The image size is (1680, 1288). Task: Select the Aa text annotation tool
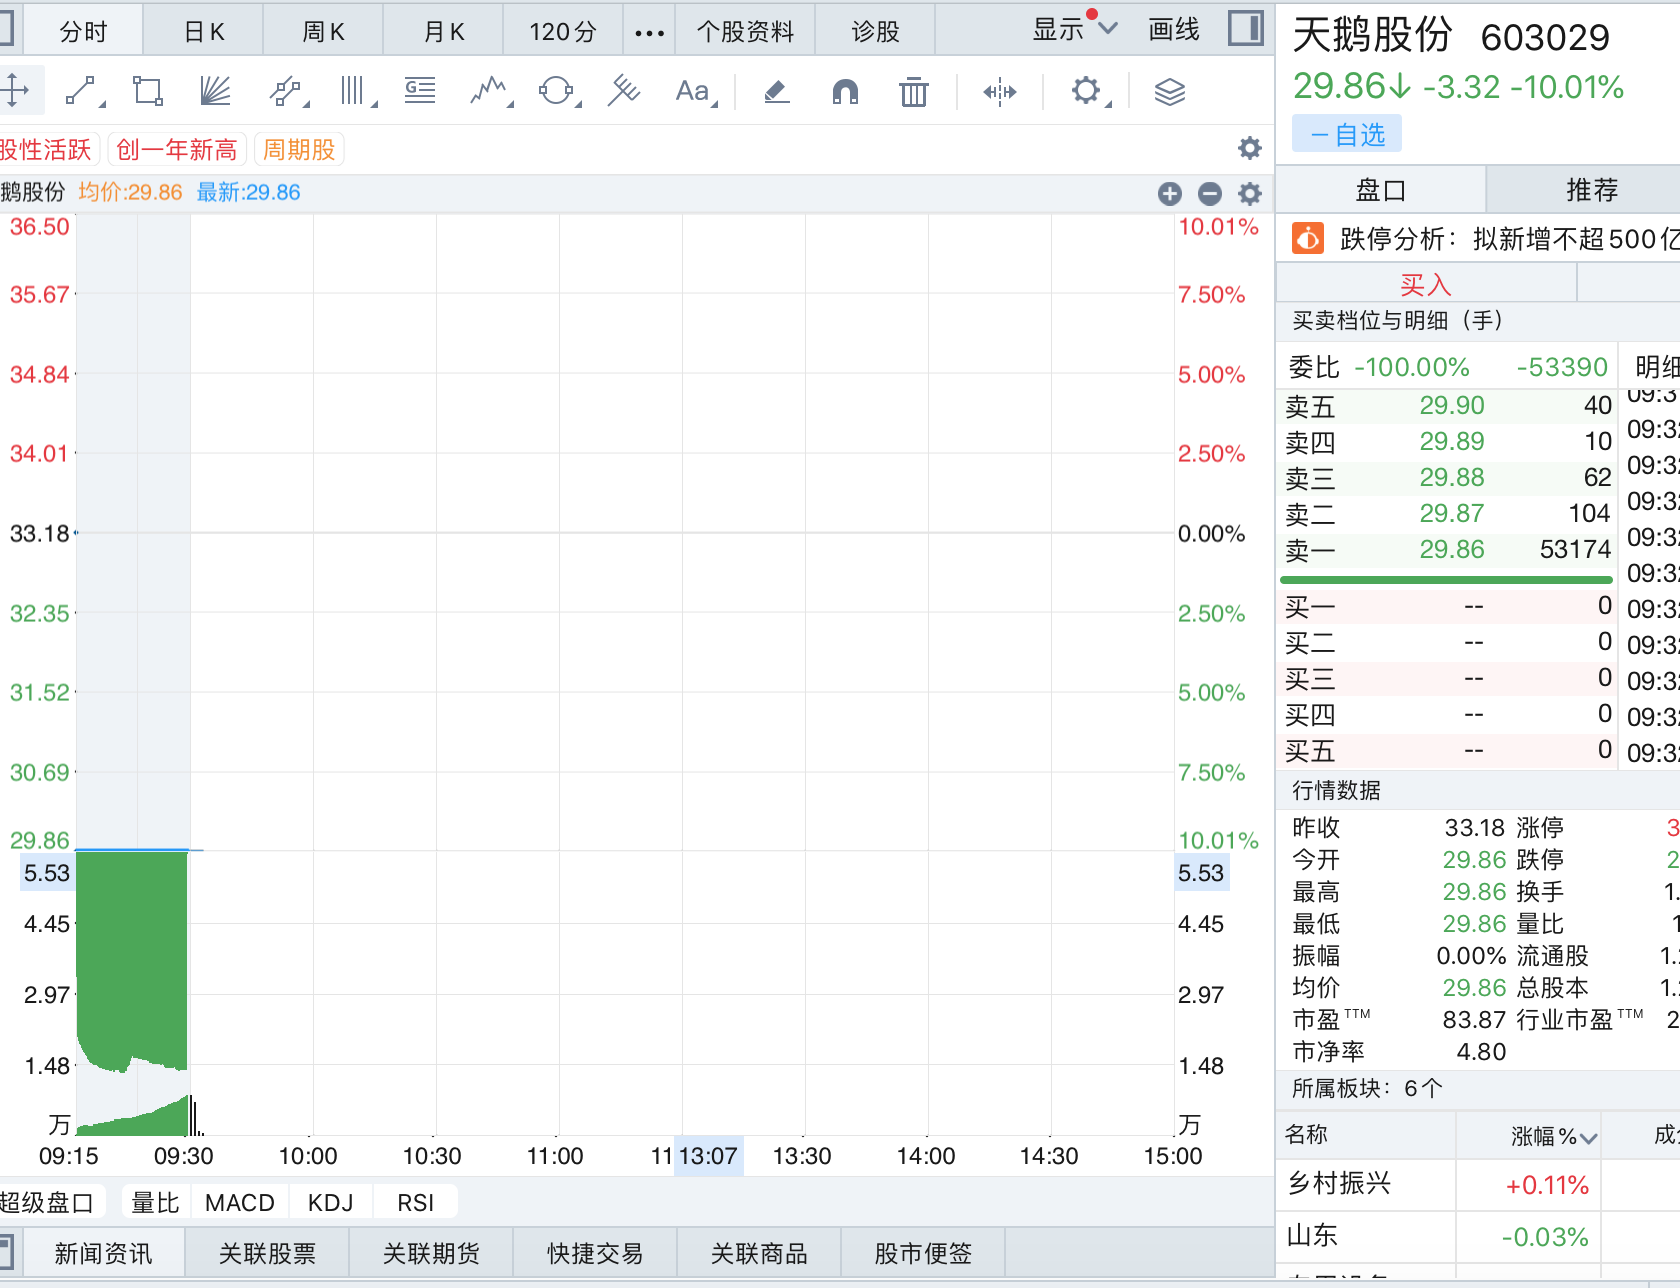[695, 91]
